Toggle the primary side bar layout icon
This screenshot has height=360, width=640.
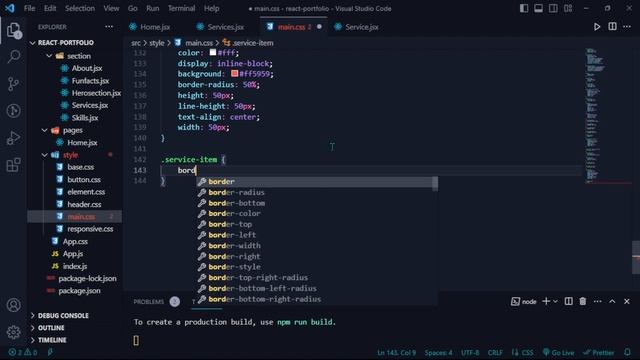pos(524,8)
